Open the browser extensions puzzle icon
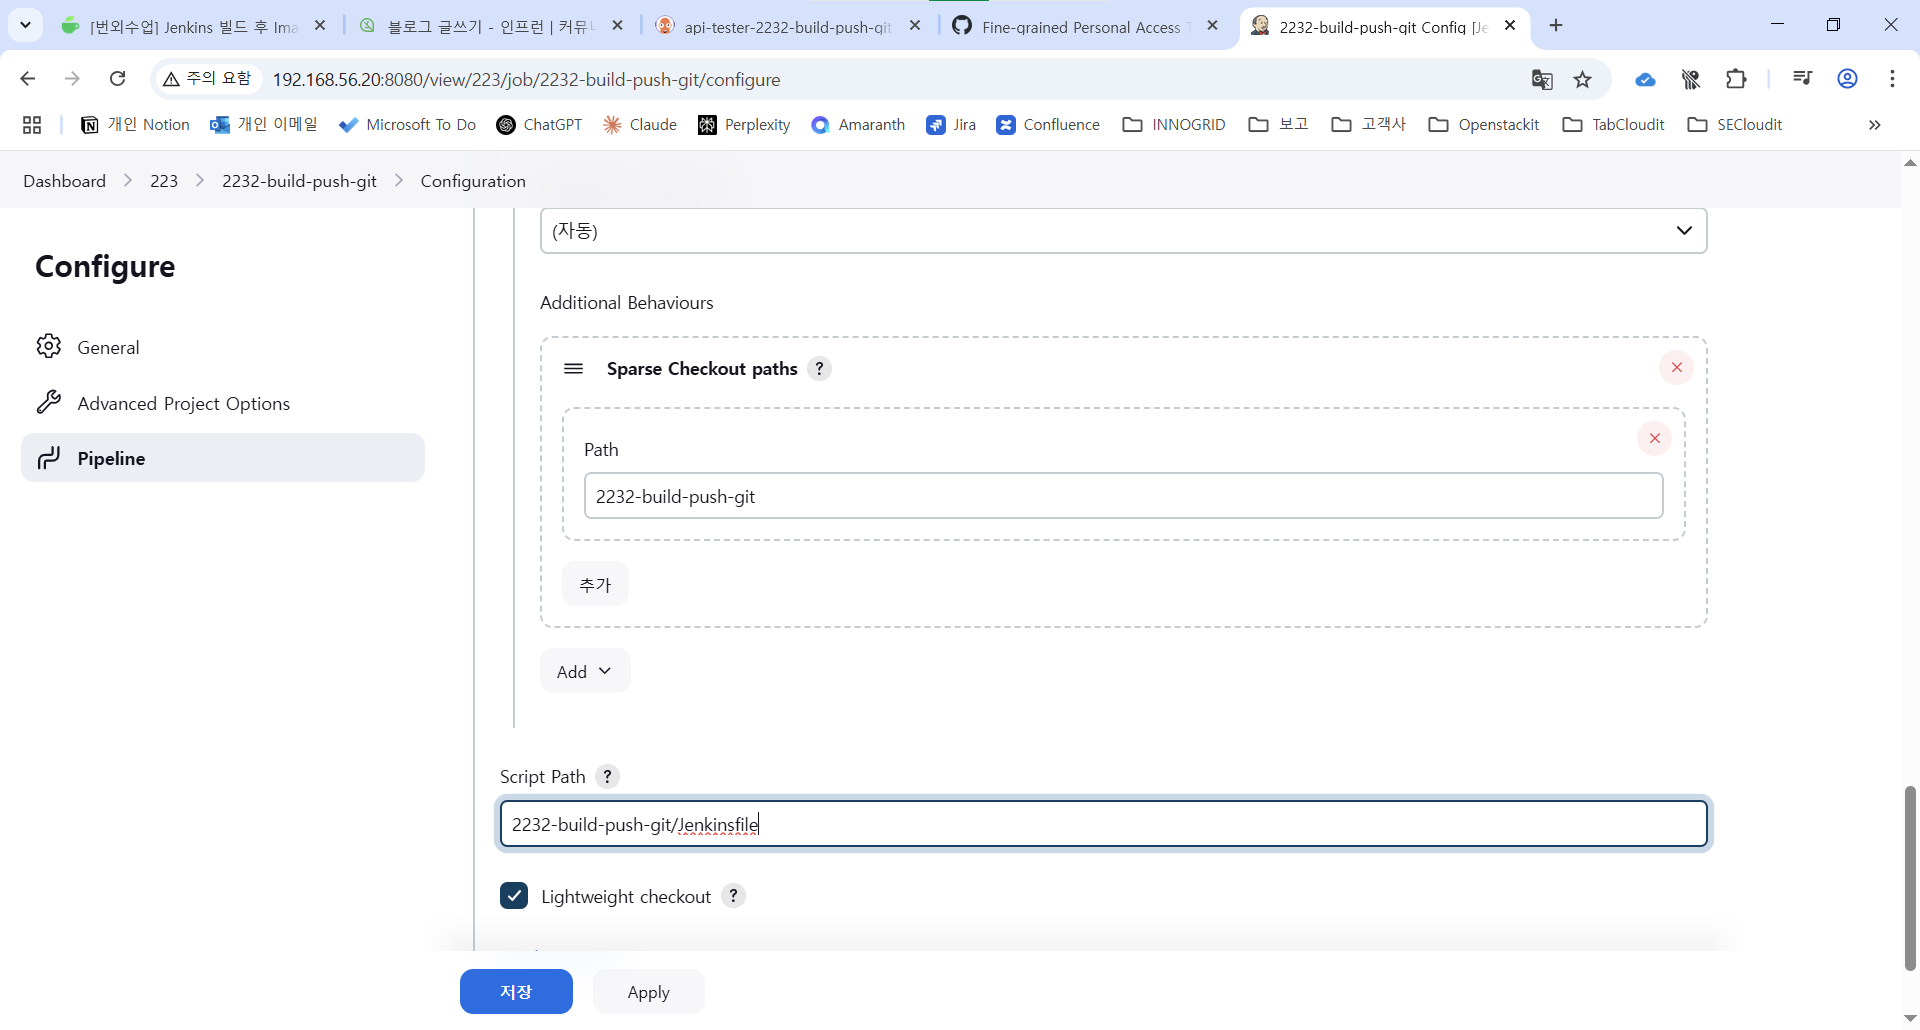Screen dimensions: 1920x1030 pos(1737,79)
